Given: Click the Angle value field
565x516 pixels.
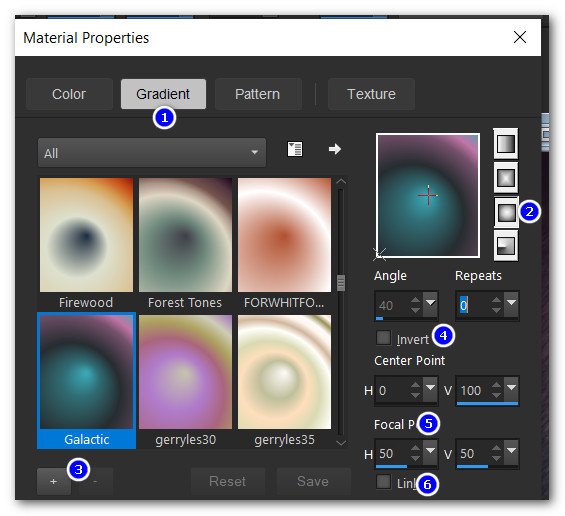Looking at the screenshot, I should 392,306.
